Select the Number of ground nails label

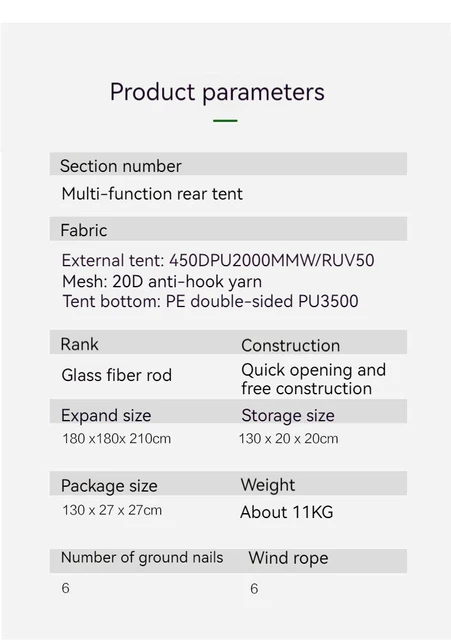[x=142, y=558]
